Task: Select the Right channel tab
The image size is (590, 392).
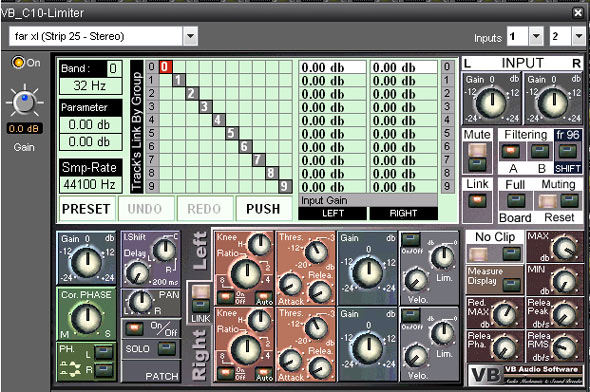Action: [x=199, y=356]
